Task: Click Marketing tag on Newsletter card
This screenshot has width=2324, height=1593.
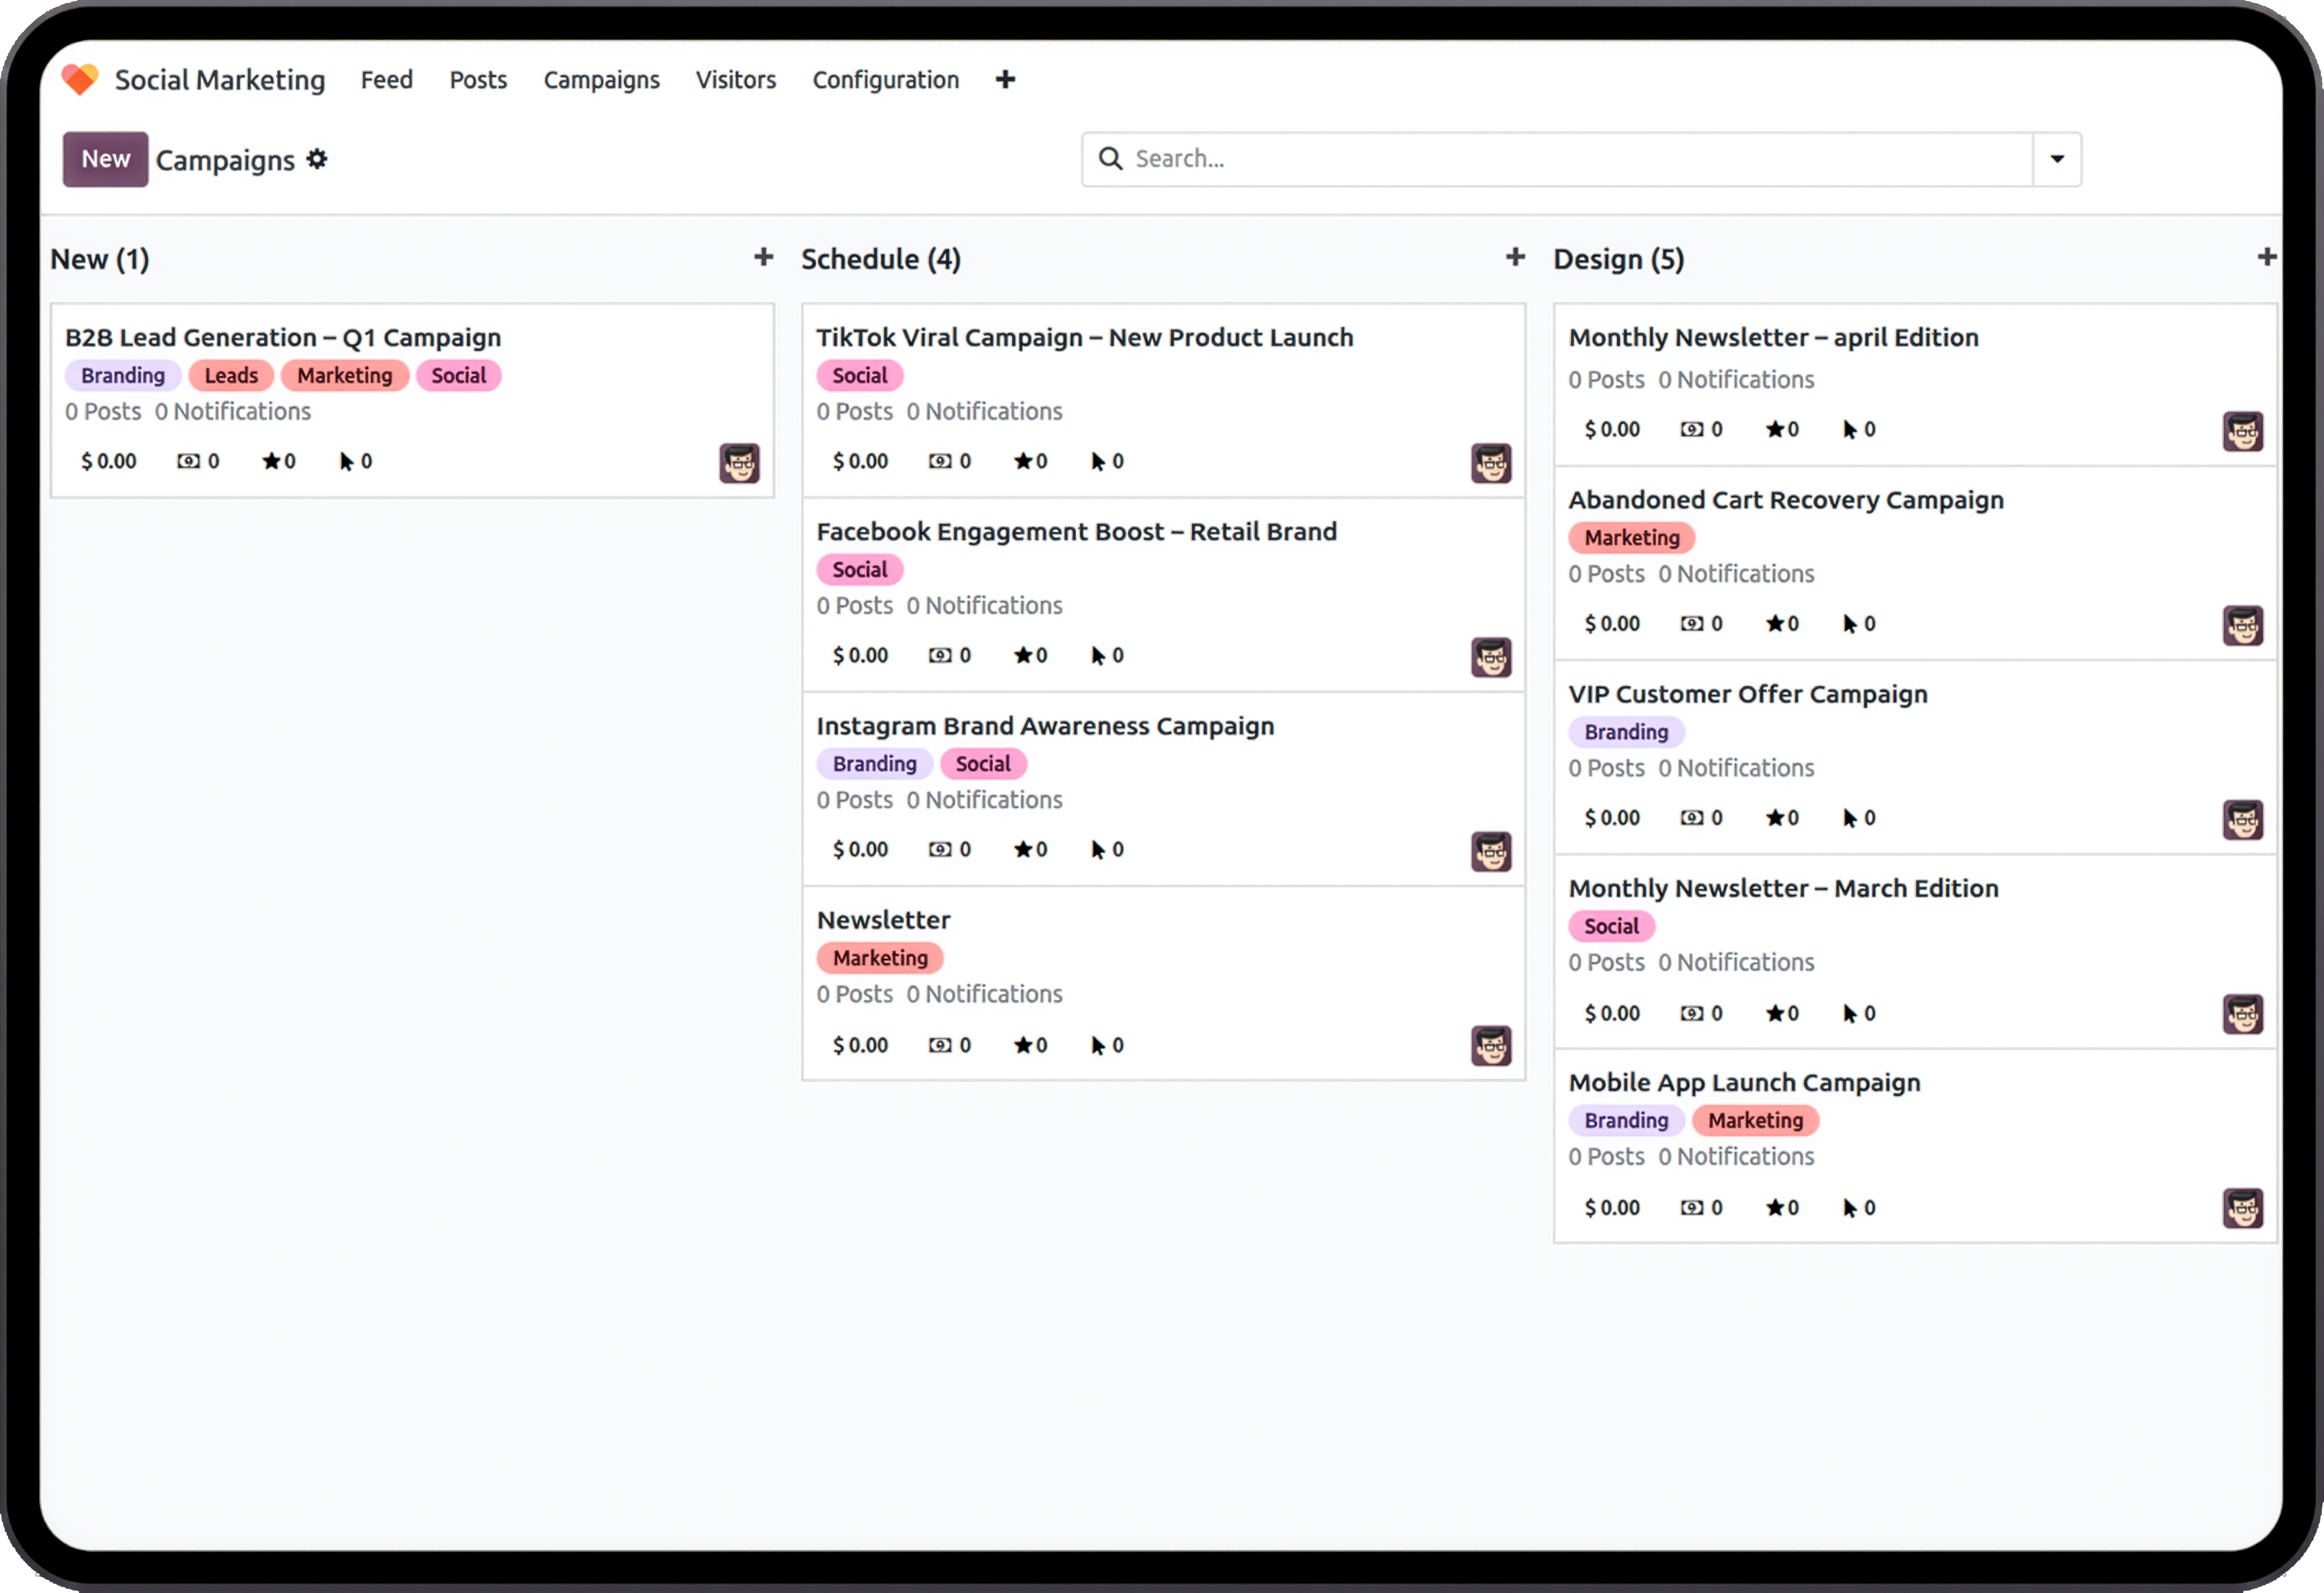Action: [x=880, y=958]
